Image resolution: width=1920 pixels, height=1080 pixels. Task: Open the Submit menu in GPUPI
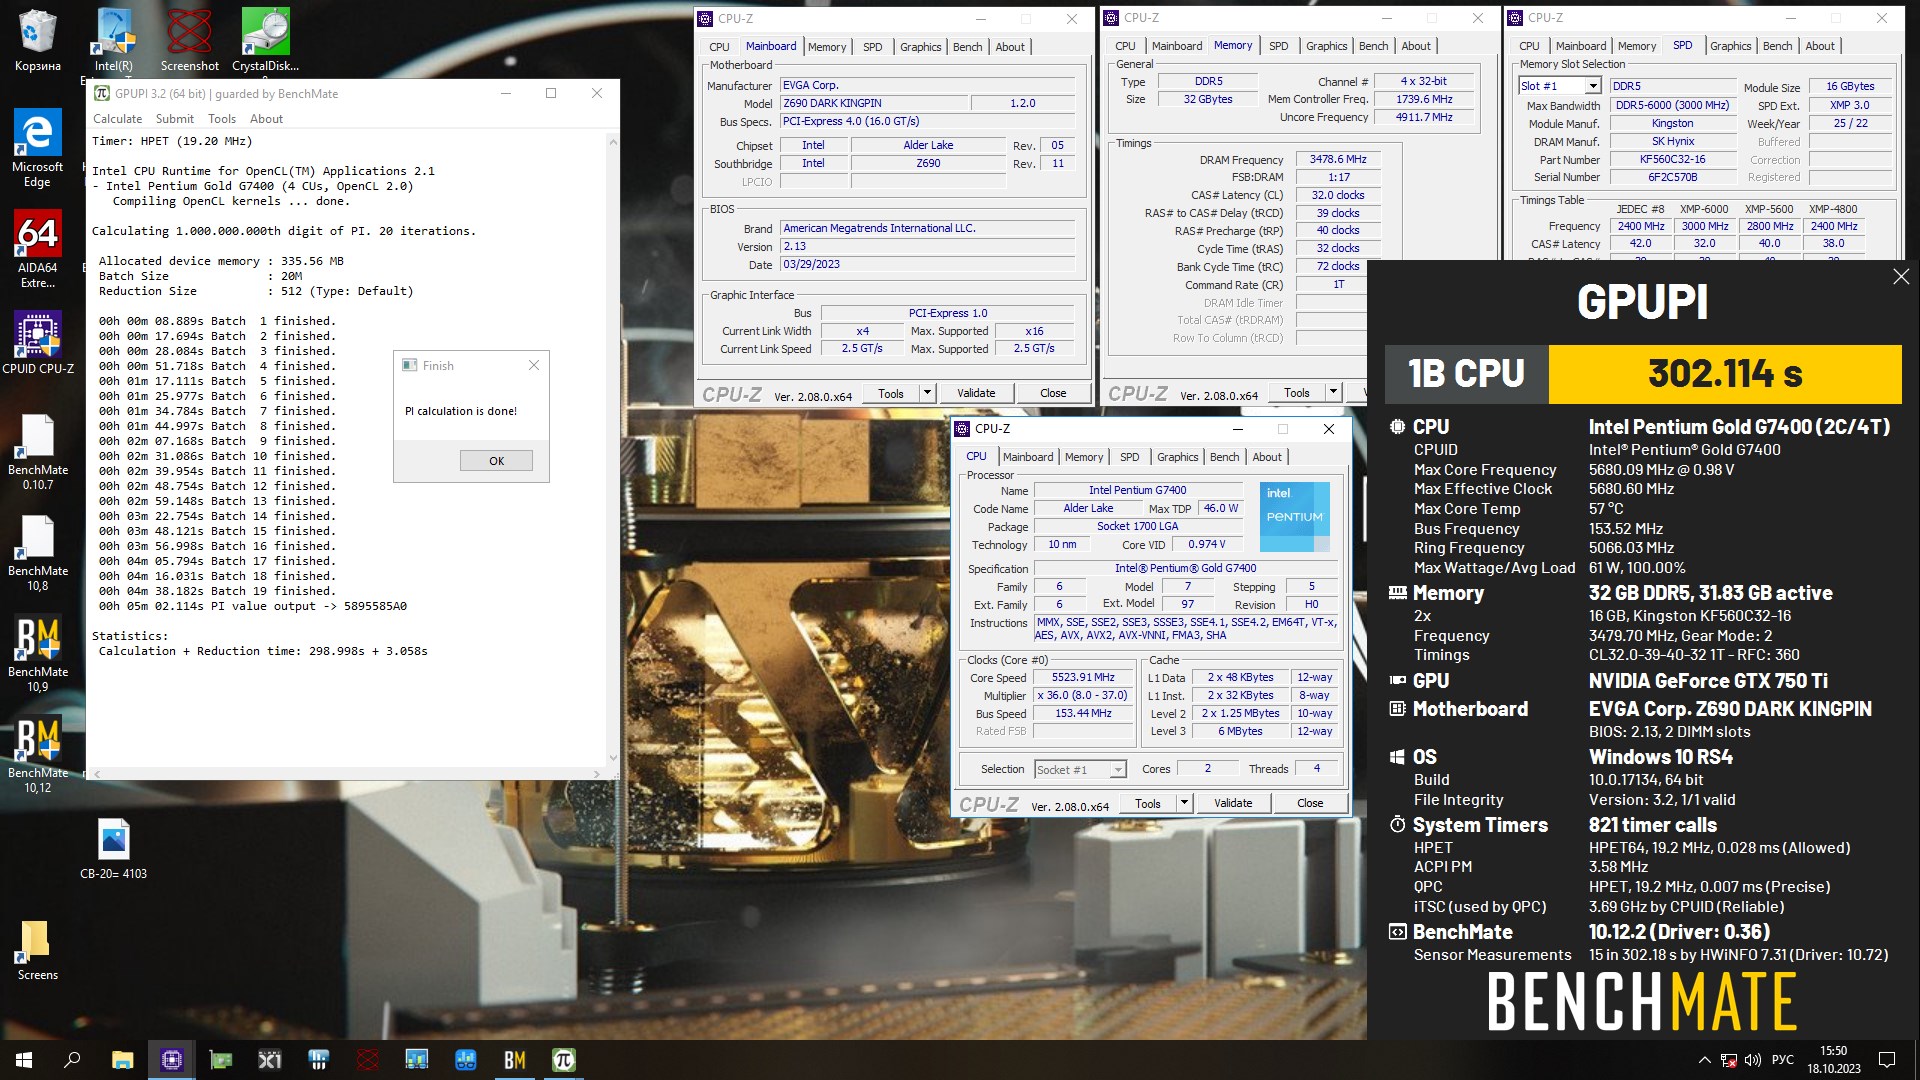[x=175, y=118]
